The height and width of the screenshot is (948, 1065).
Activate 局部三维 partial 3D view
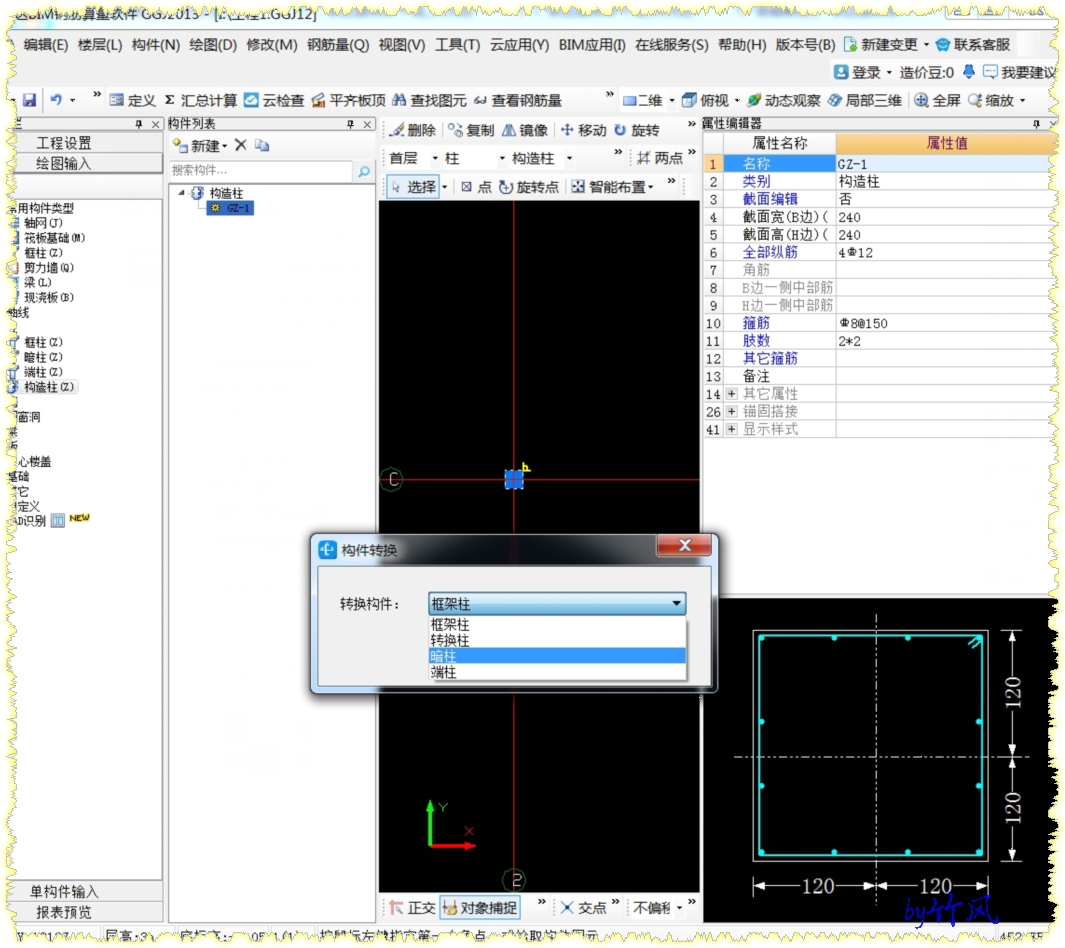(865, 100)
